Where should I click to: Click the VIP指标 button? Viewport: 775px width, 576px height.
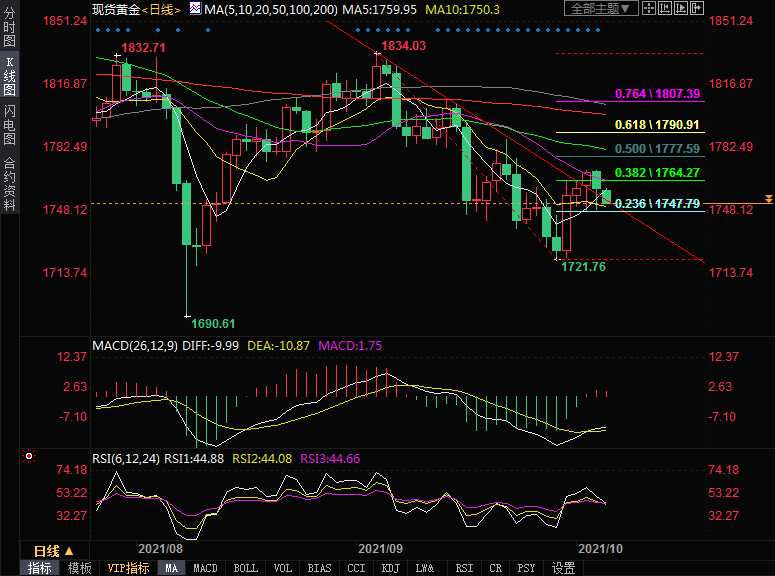(128, 568)
